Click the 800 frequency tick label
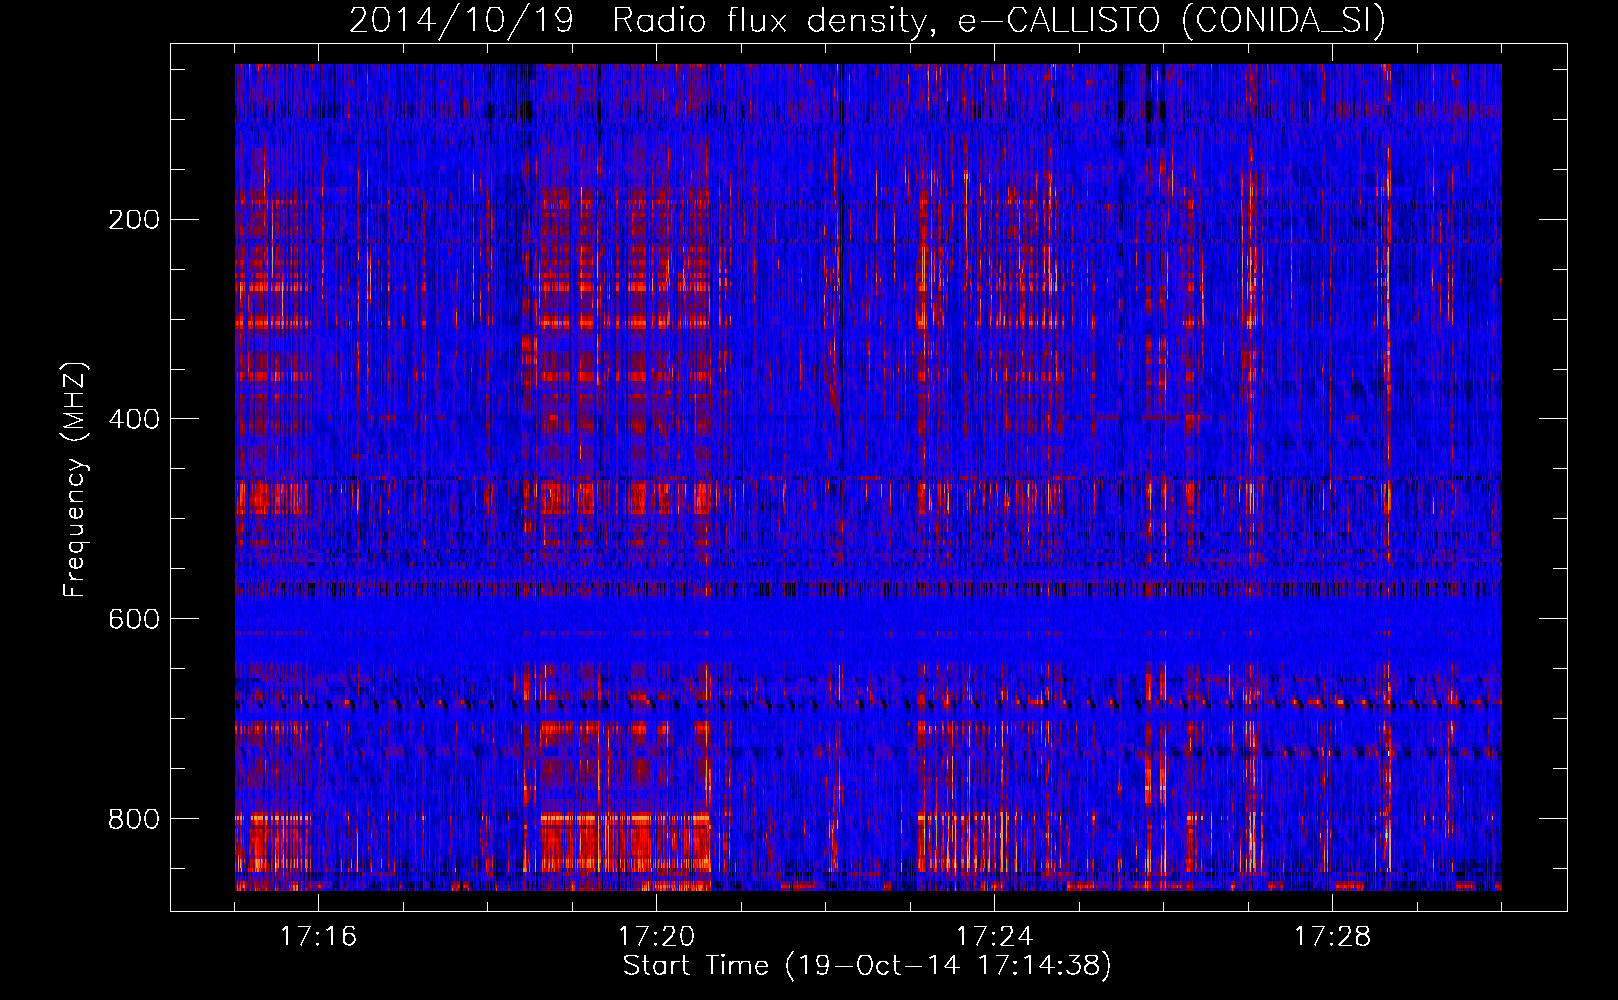The width and height of the screenshot is (1618, 1000). coord(133,819)
